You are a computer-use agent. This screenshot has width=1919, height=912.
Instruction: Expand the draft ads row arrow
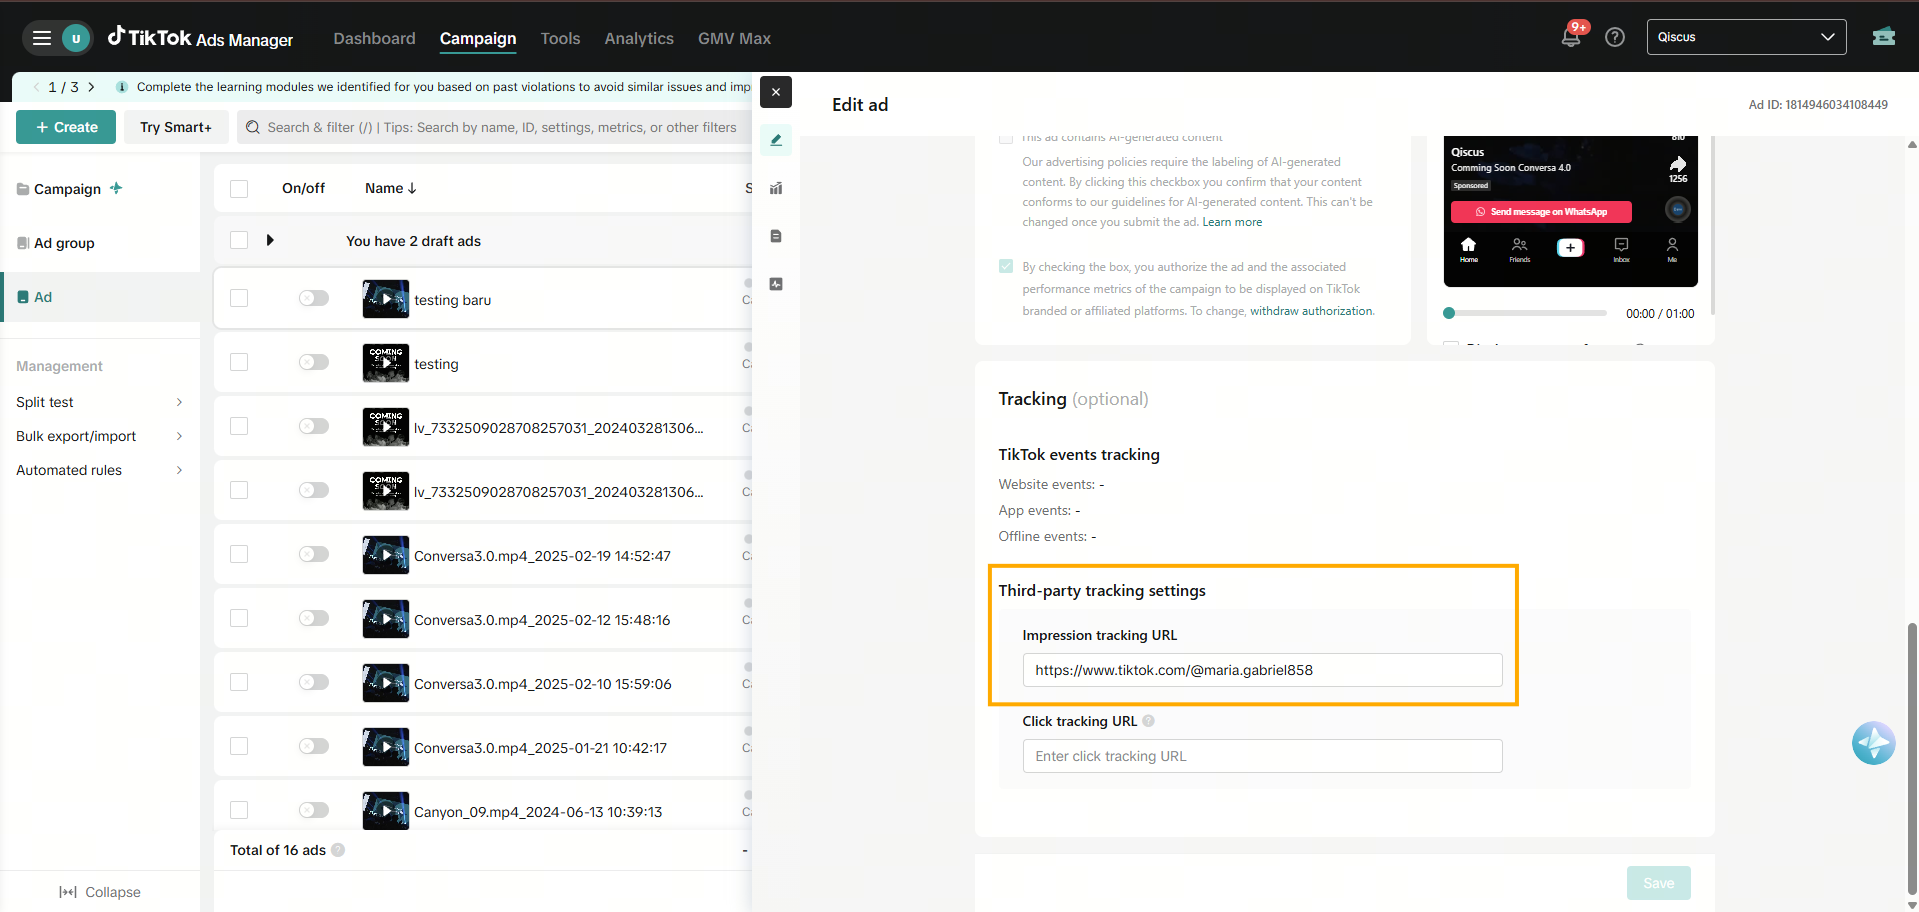coord(270,241)
